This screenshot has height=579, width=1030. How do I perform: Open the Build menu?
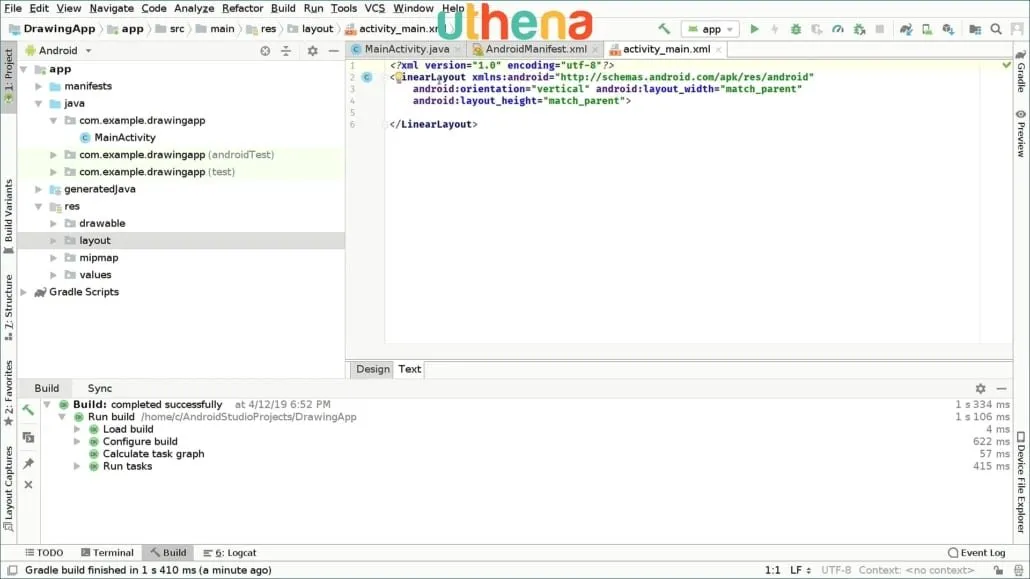(283, 8)
